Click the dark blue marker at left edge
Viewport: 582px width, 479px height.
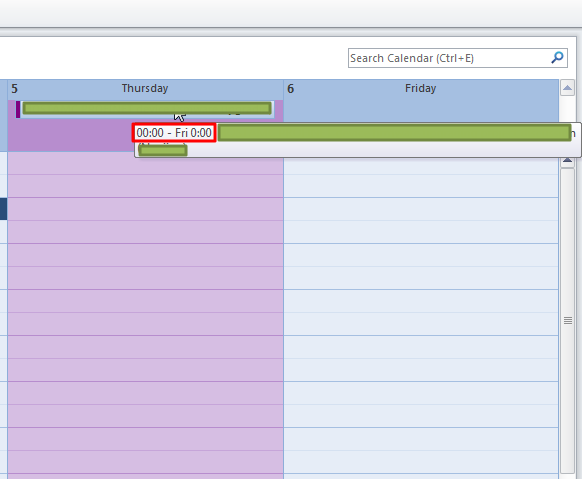pyautogui.click(x=3, y=209)
